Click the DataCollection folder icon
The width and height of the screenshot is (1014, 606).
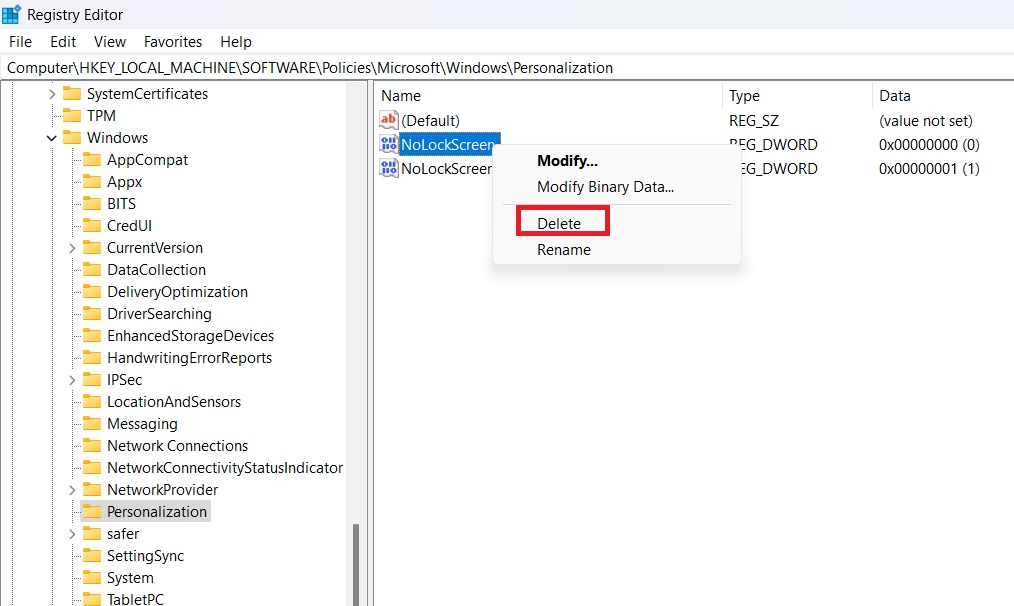point(91,269)
